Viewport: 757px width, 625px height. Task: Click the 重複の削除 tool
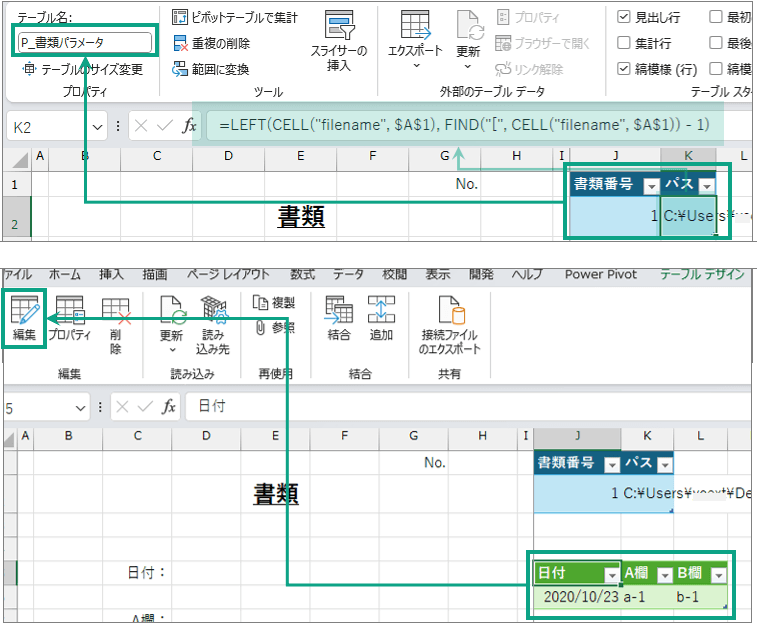pyautogui.click(x=211, y=43)
